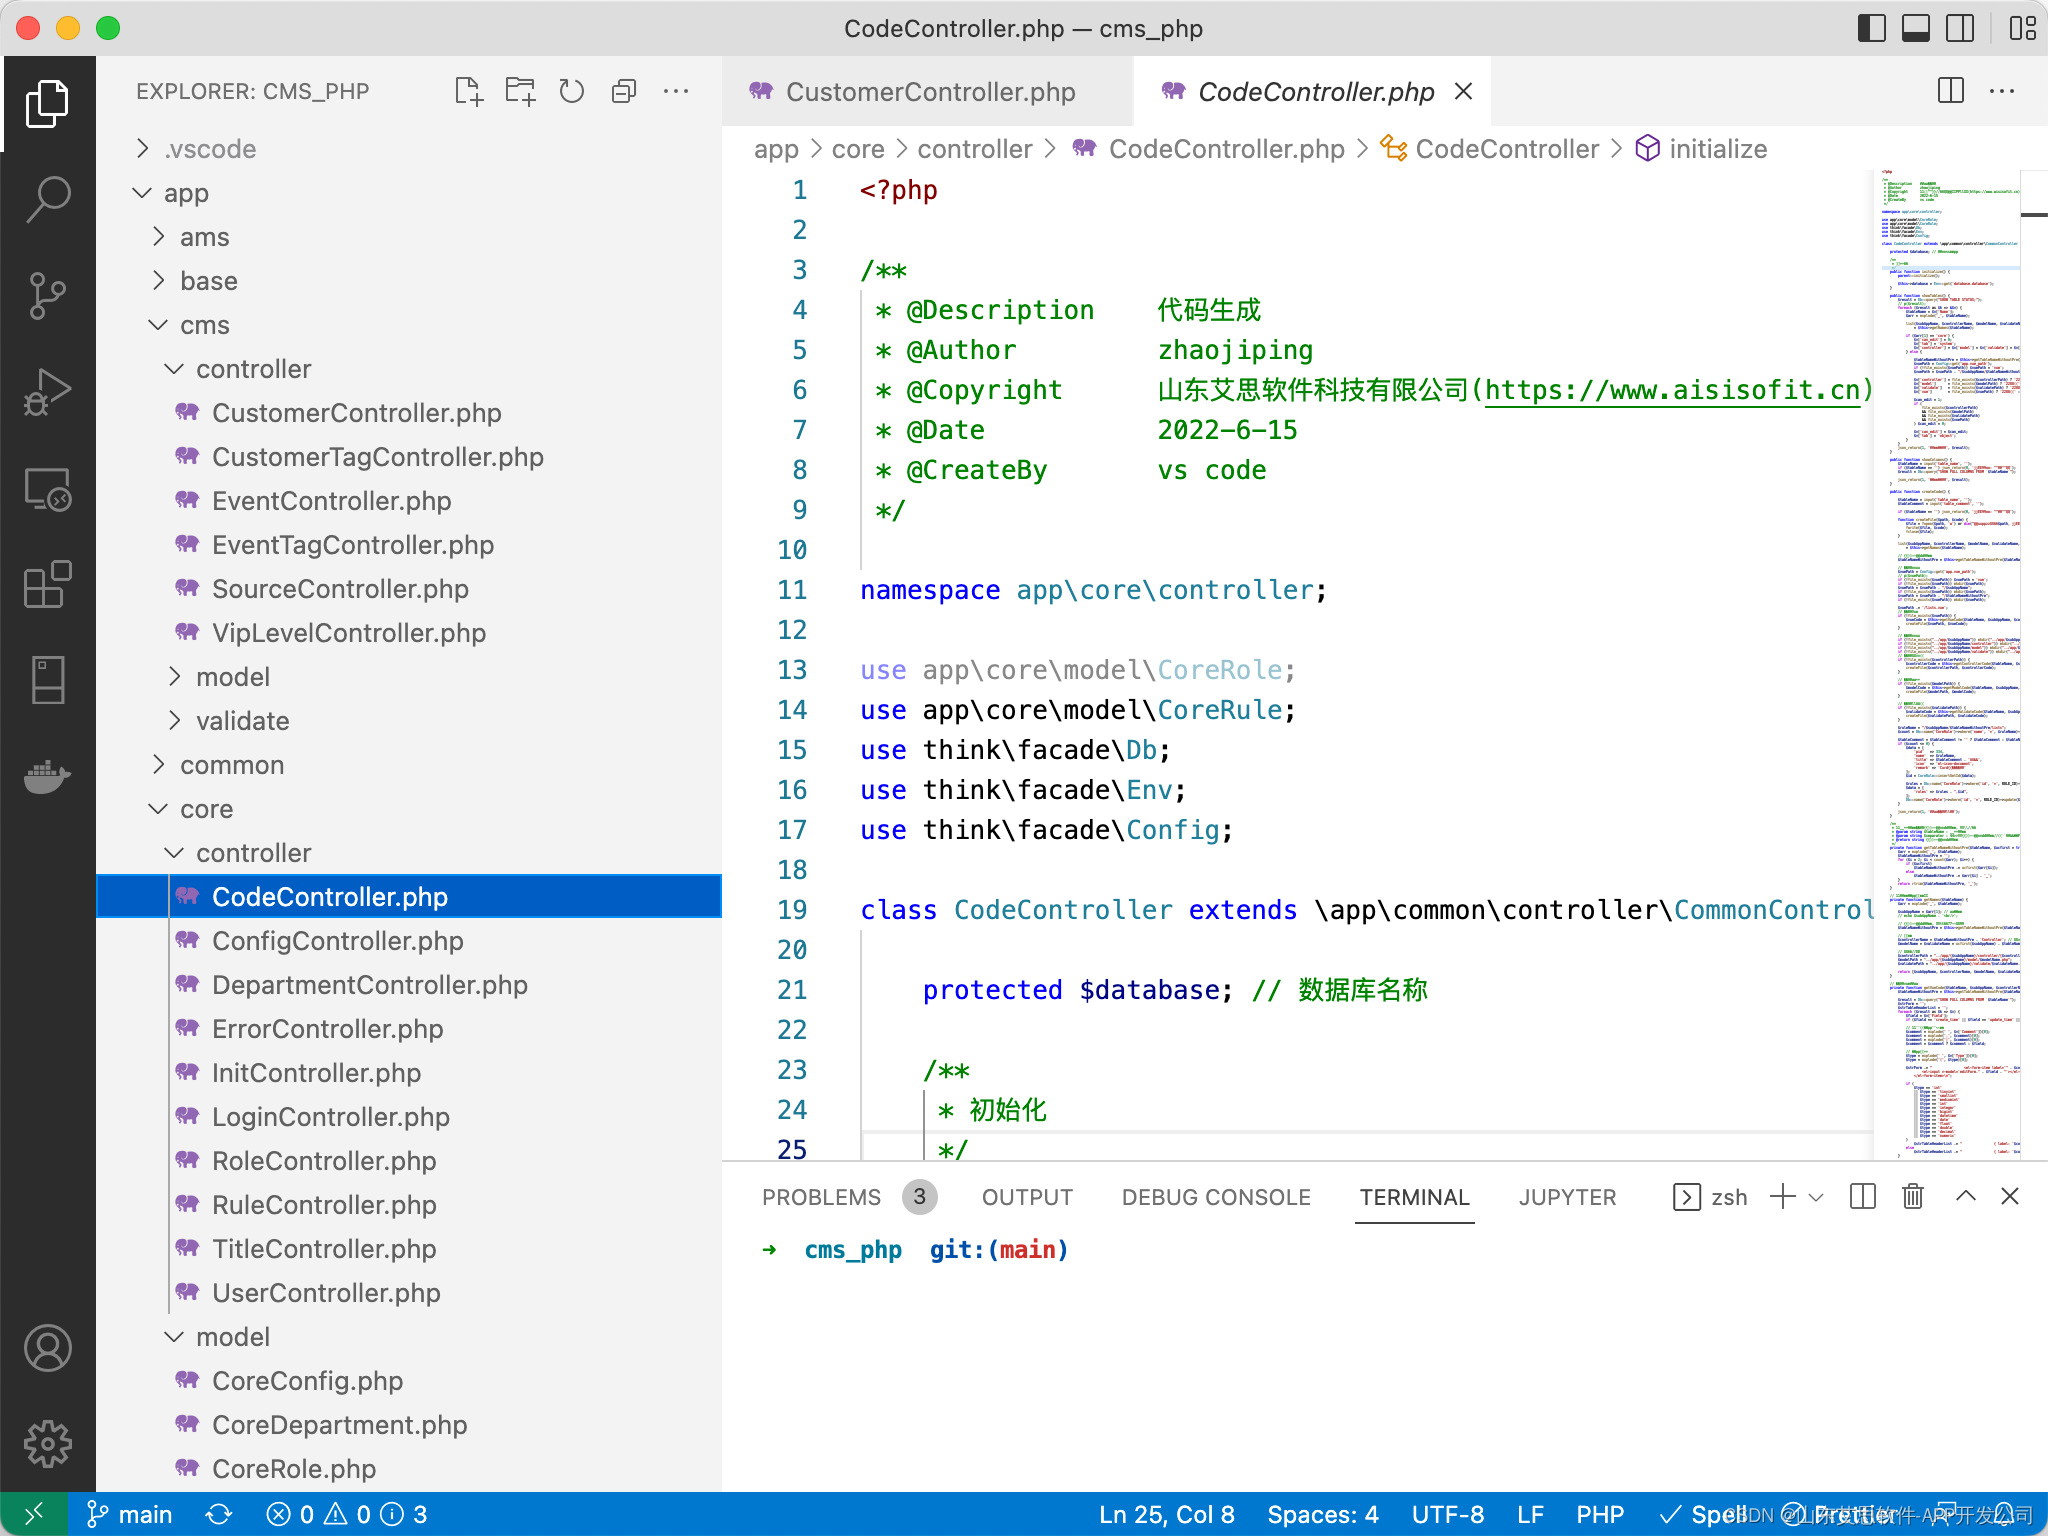The image size is (2048, 1536).
Task: Open new terminal launch profile dropdown
Action: click(x=1817, y=1197)
